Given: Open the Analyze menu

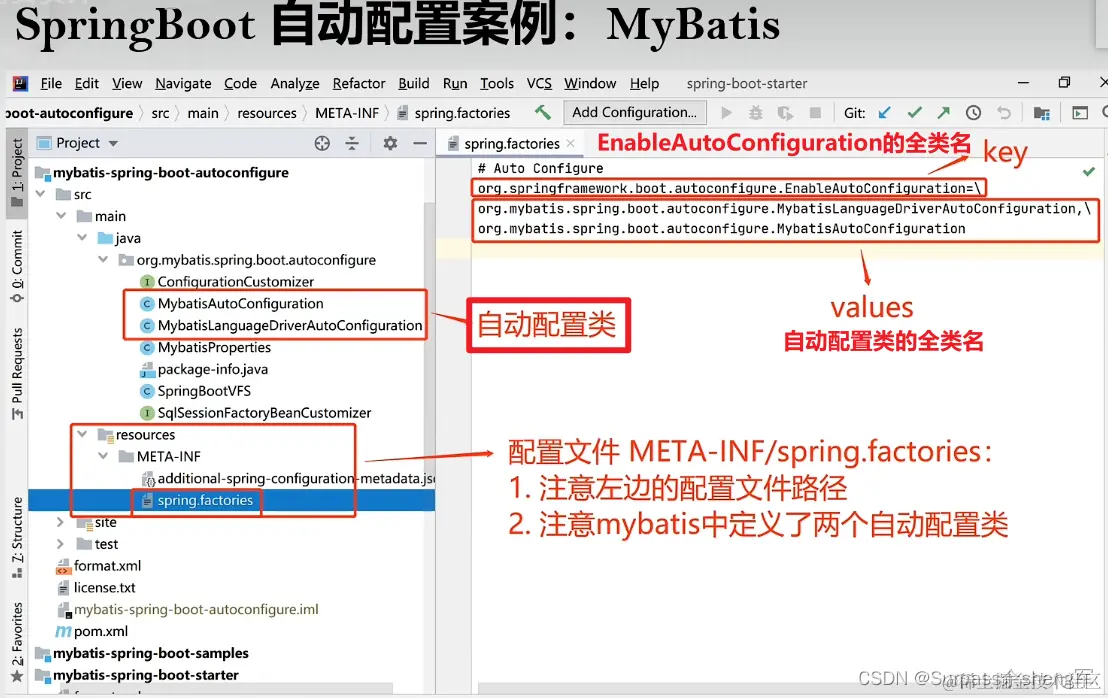Looking at the screenshot, I should click(x=295, y=83).
